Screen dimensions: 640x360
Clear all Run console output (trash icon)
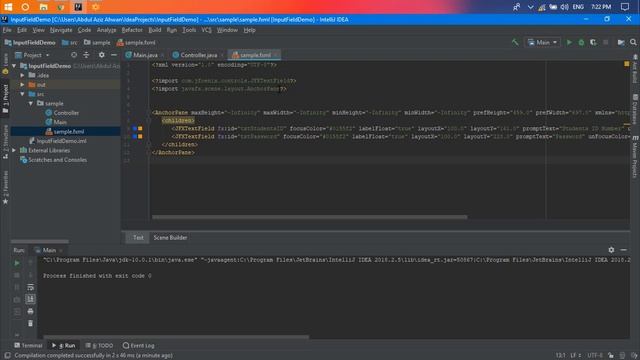tap(30, 323)
